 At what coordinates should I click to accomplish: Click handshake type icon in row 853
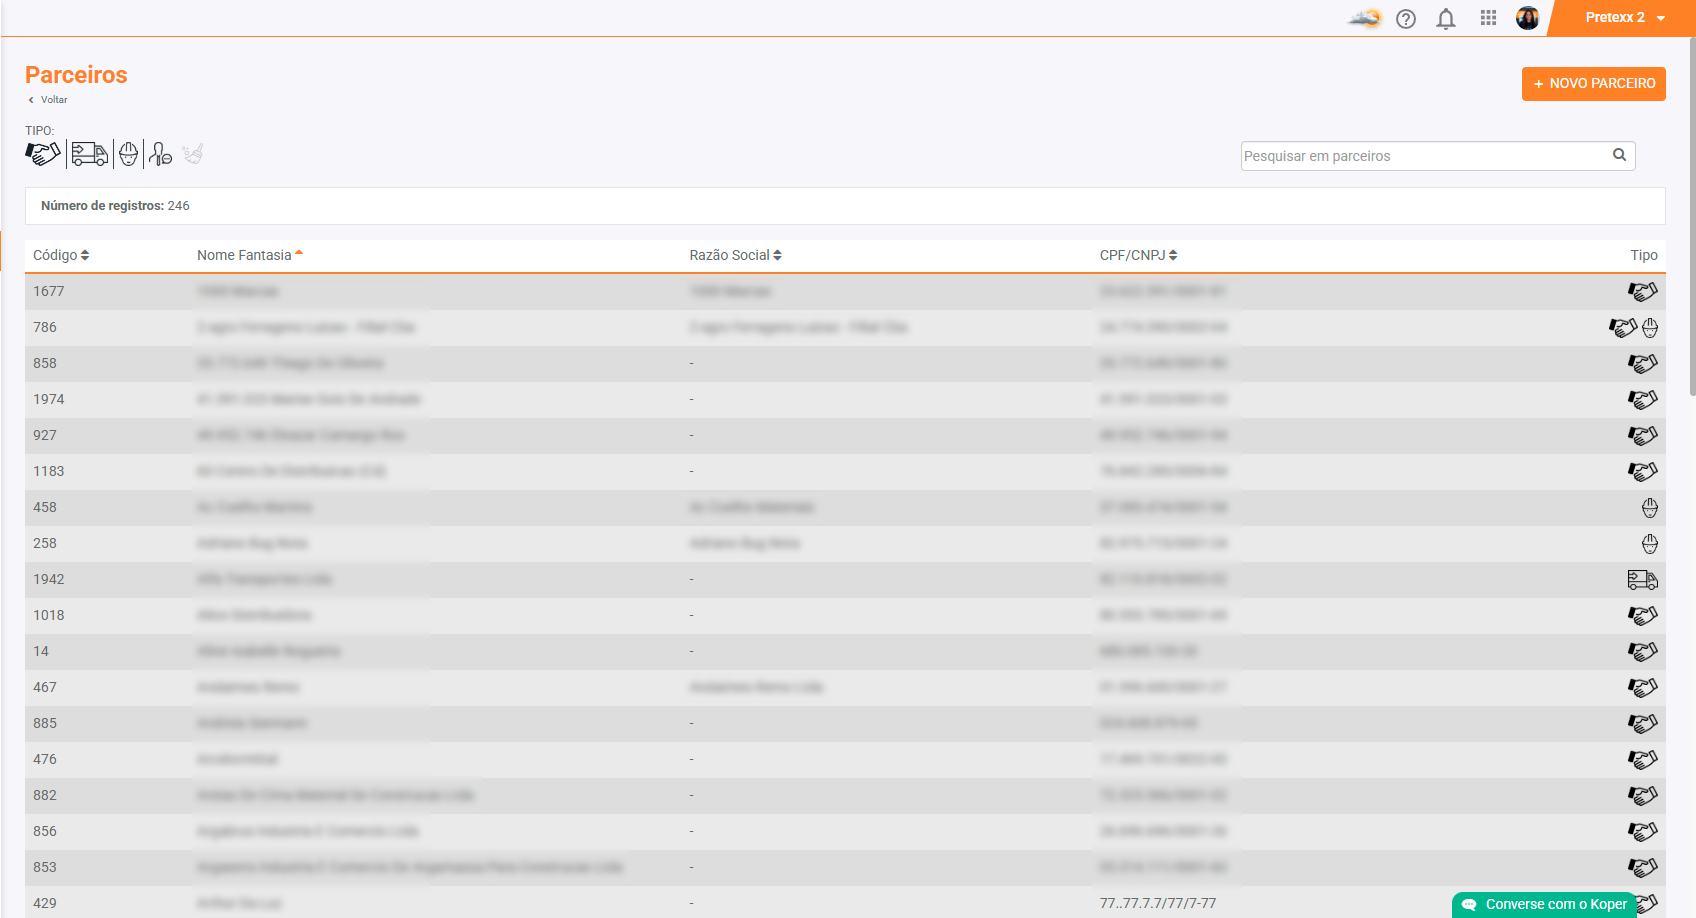1642,867
